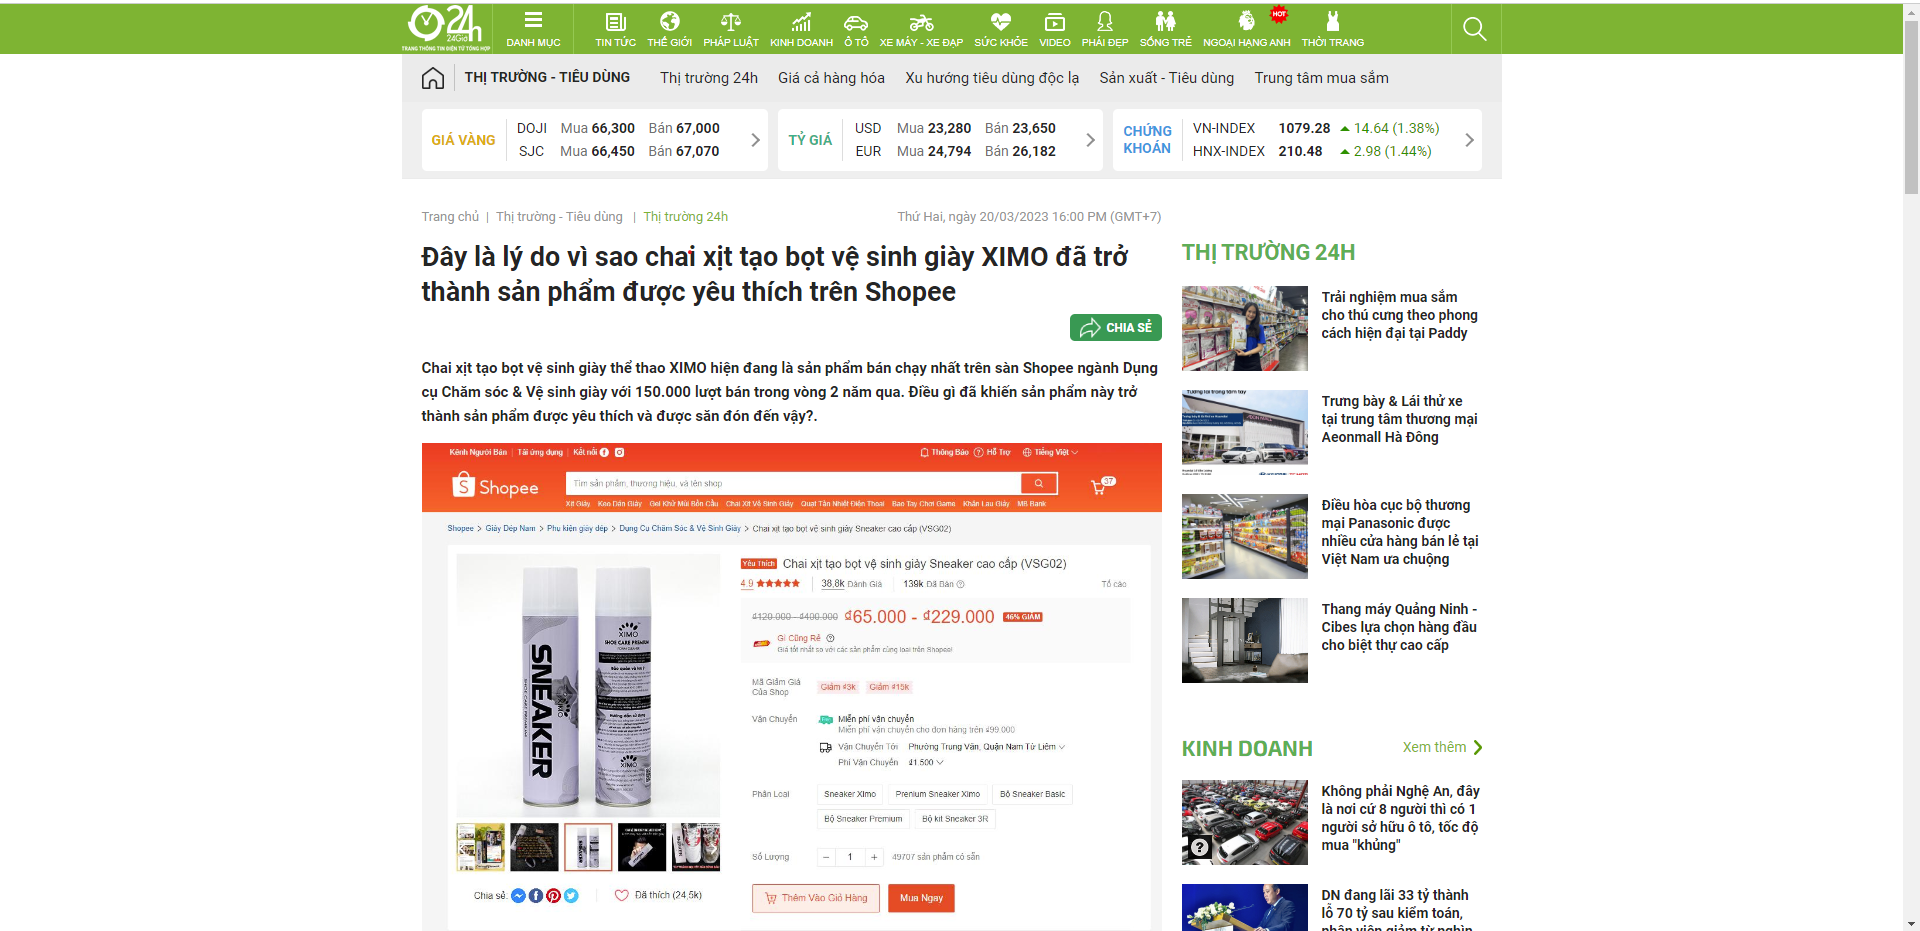Open the PHÁP LUẬT section
1920x931 pixels.
[x=731, y=29]
